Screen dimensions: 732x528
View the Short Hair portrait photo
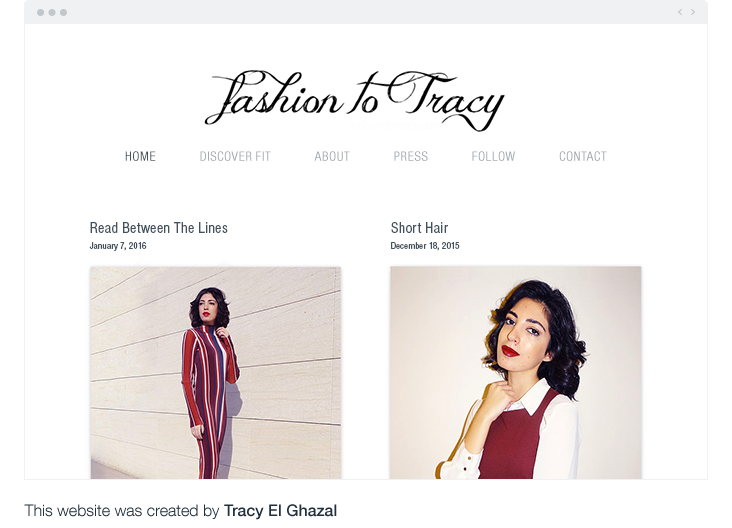coord(515,373)
